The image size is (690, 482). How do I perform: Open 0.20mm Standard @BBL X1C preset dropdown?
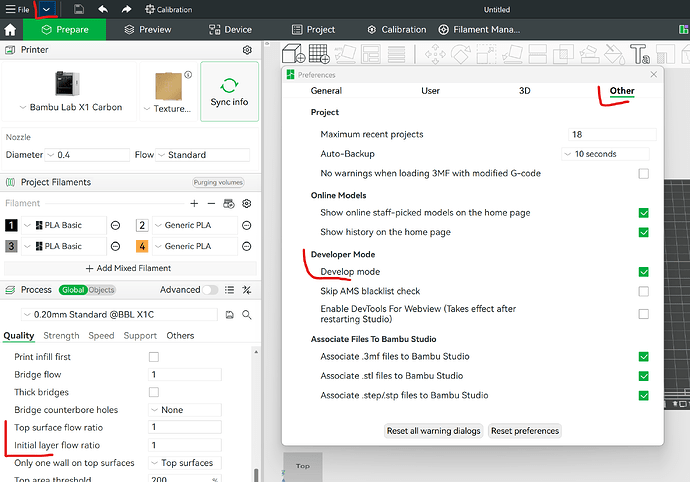(x=119, y=314)
